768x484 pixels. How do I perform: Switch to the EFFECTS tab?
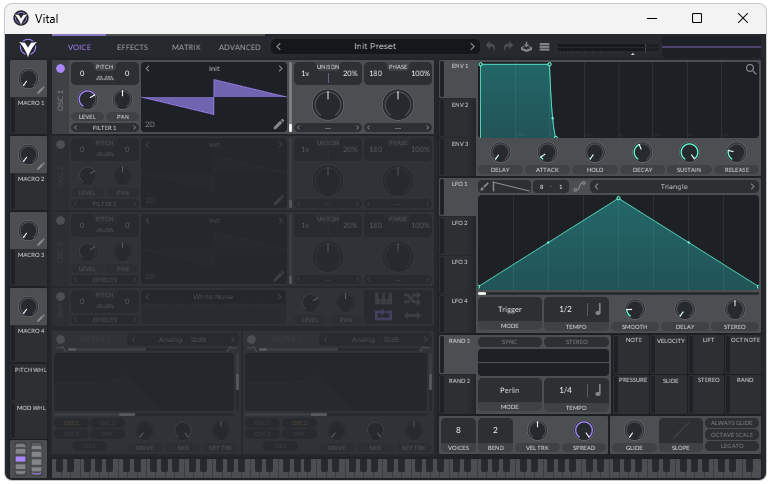[x=132, y=47]
